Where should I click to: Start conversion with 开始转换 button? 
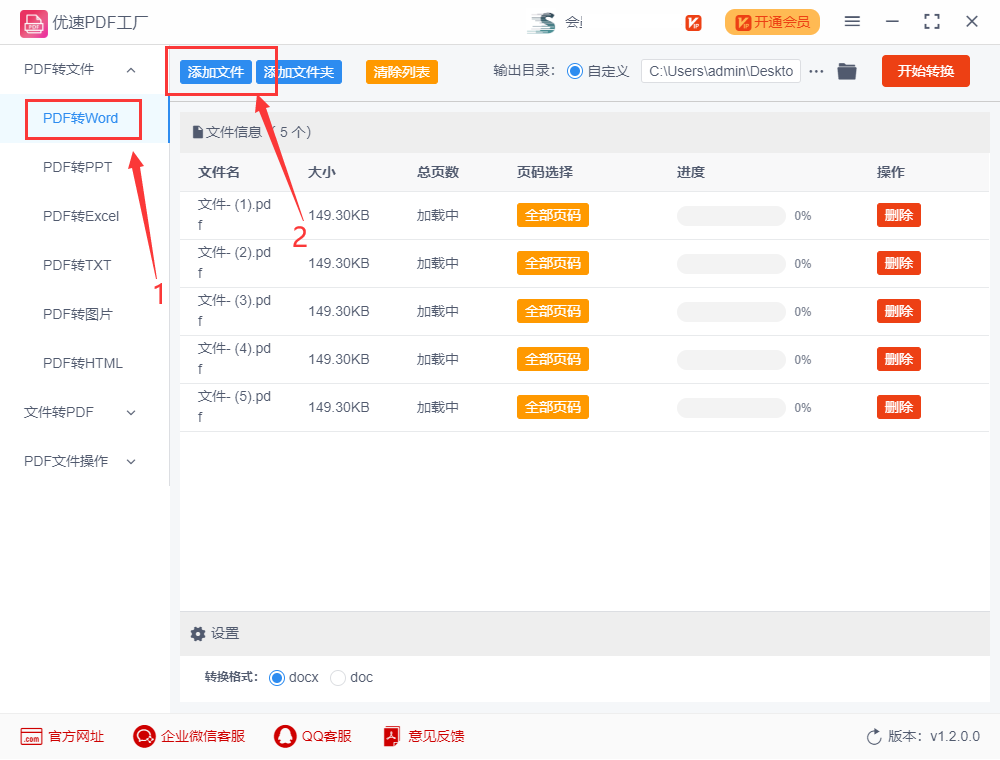[925, 71]
